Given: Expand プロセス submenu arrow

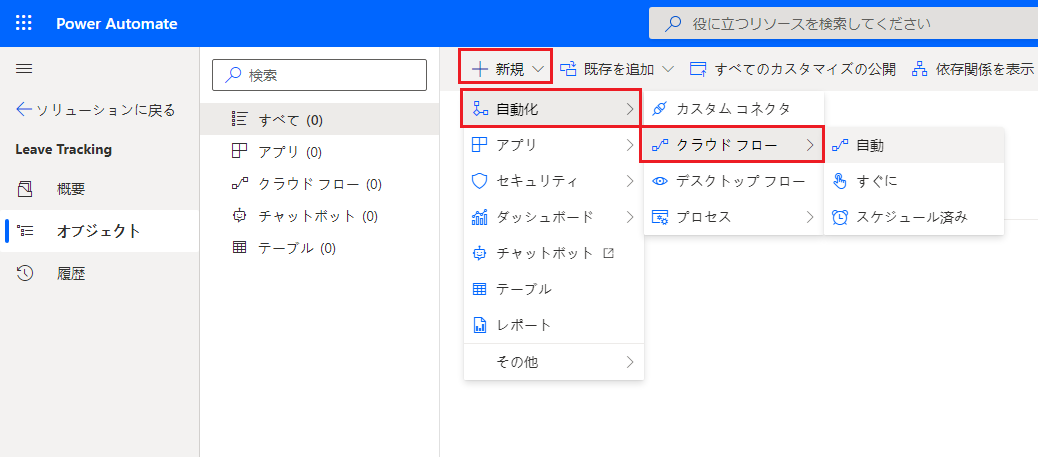Looking at the screenshot, I should (x=809, y=217).
